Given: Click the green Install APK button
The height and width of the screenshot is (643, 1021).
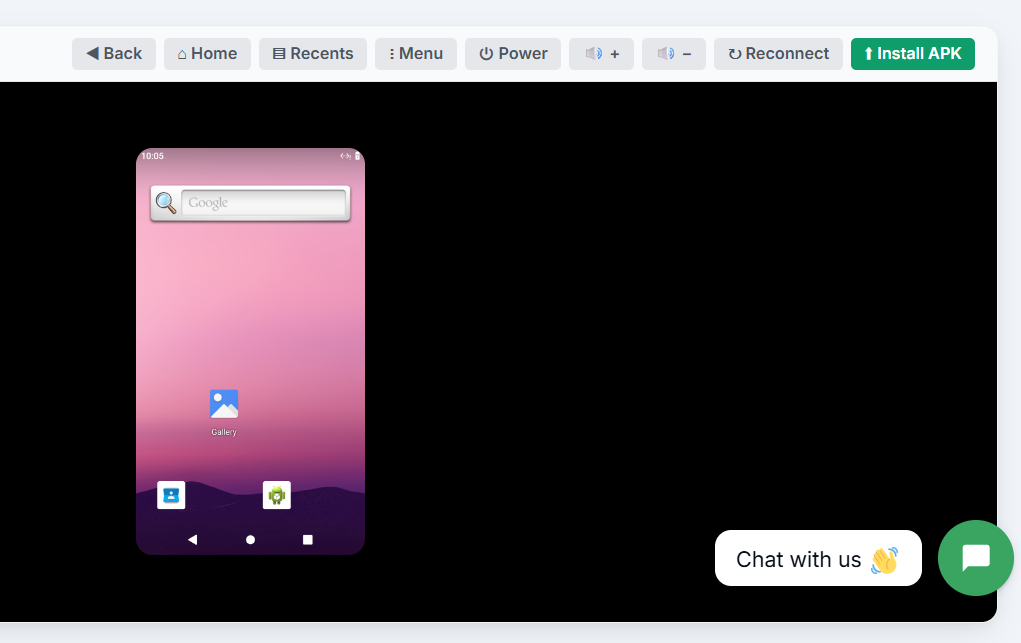Looking at the screenshot, I should pyautogui.click(x=912, y=53).
